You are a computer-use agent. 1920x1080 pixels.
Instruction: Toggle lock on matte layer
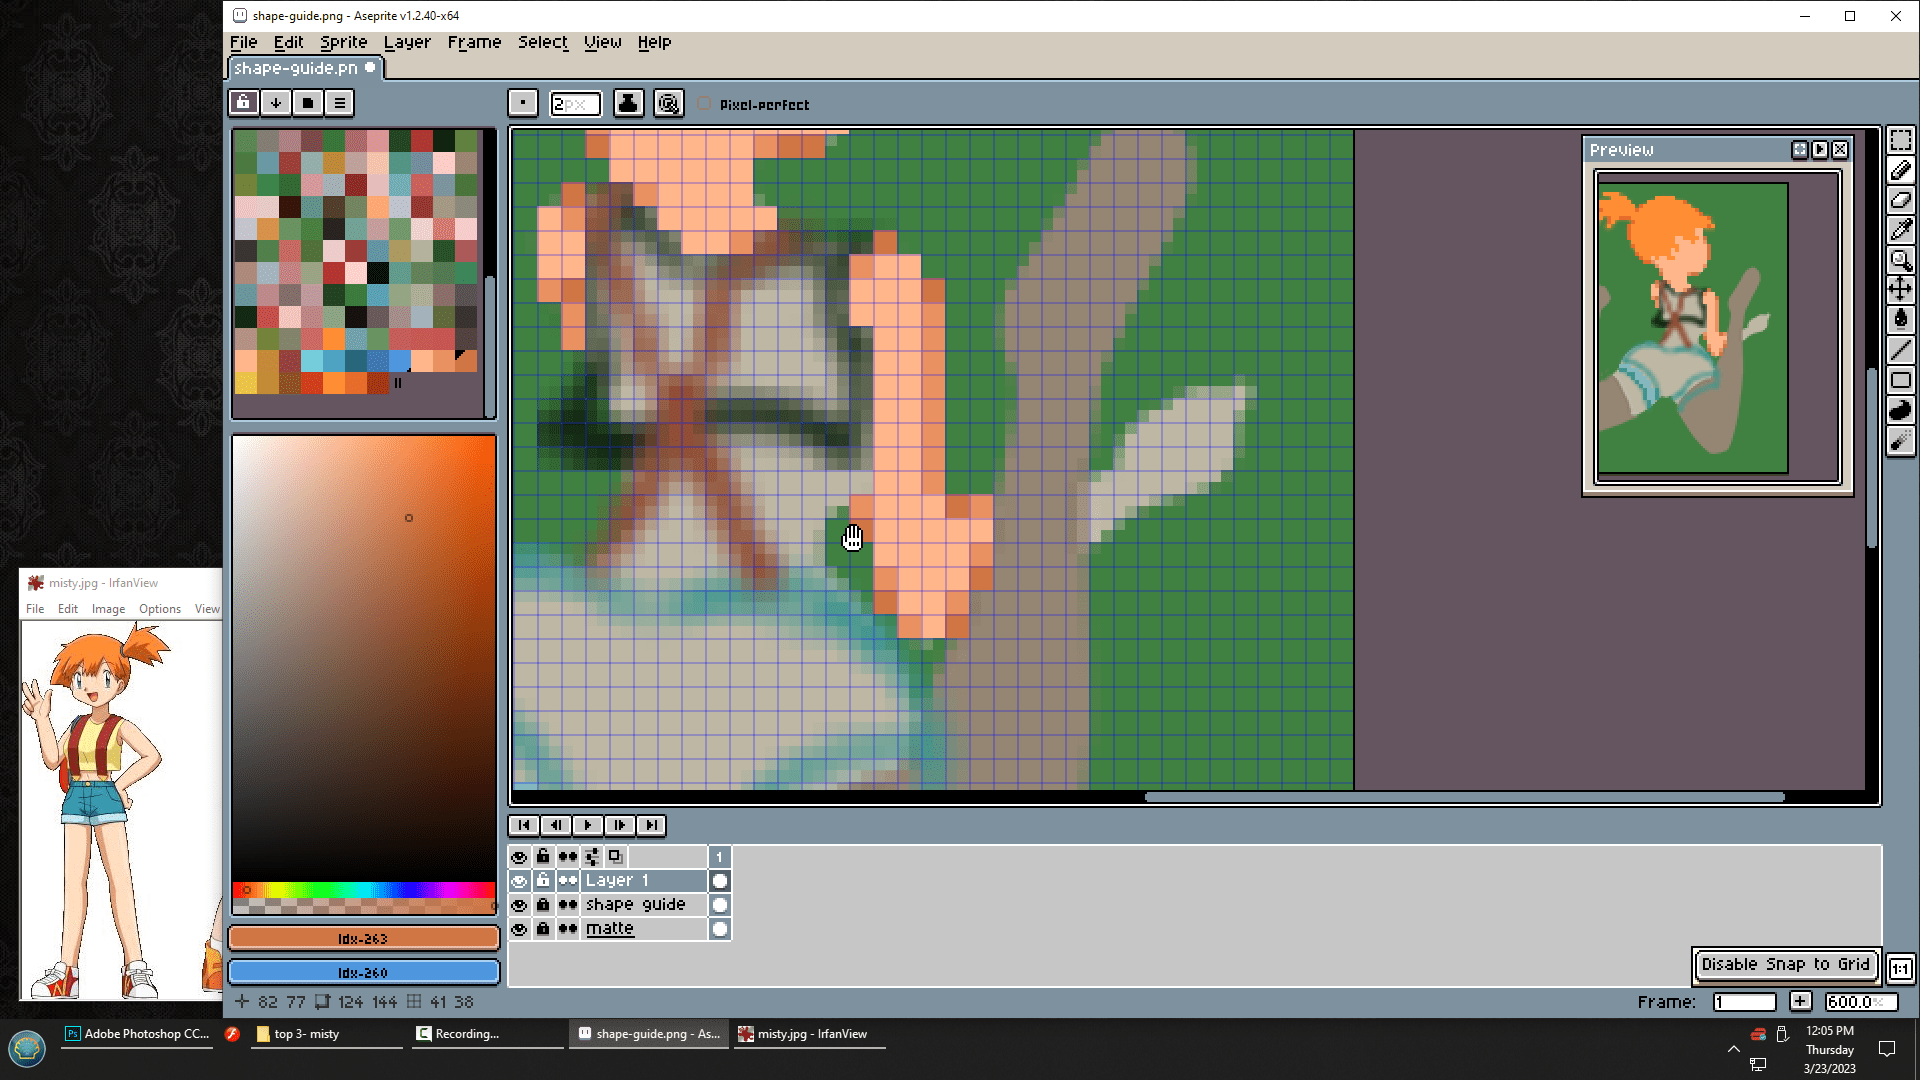[542, 929]
